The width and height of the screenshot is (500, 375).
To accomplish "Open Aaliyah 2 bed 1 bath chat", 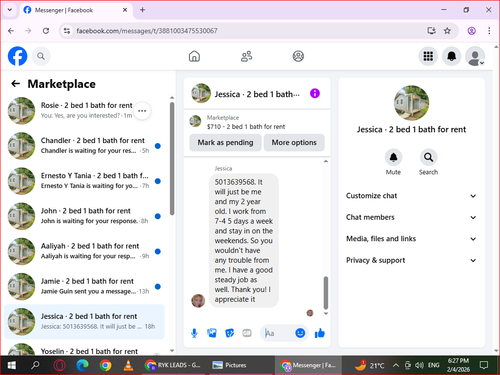I will 84,251.
